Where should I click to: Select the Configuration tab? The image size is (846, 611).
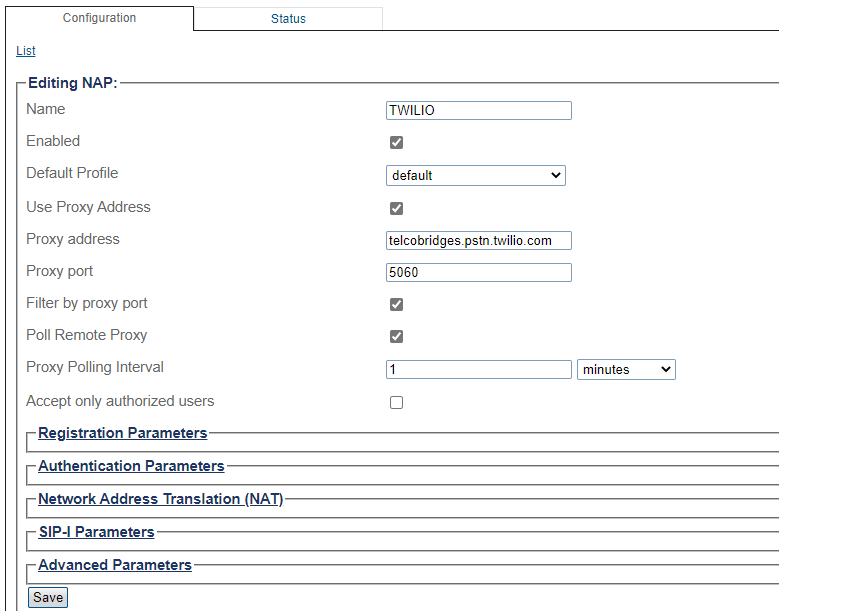tap(99, 18)
